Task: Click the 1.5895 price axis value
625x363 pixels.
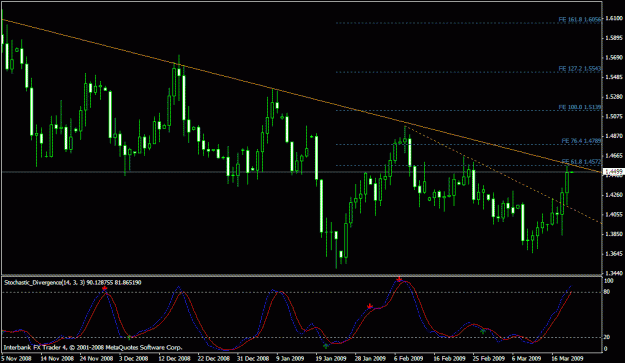Action: click(614, 38)
